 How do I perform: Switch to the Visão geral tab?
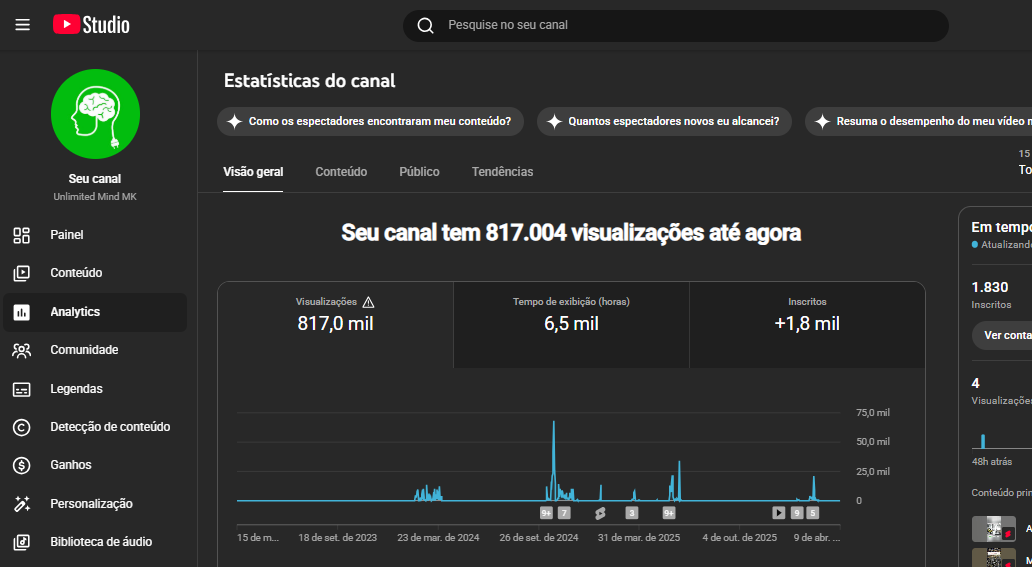pos(253,172)
